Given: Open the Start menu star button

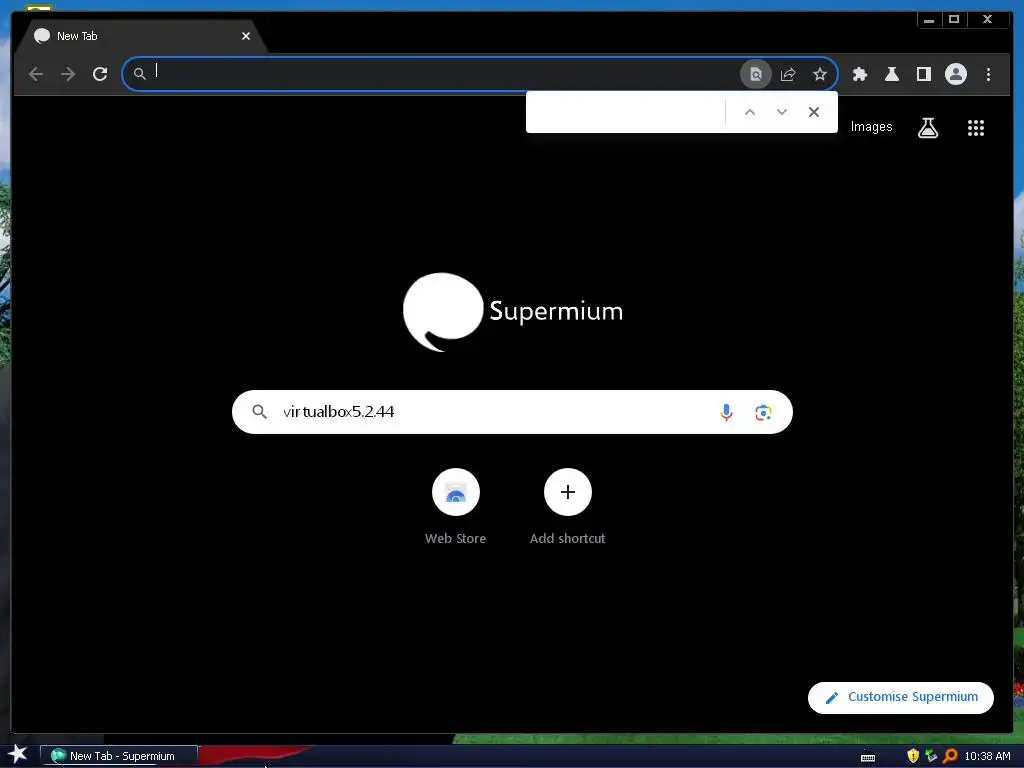Looking at the screenshot, I should tap(18, 754).
